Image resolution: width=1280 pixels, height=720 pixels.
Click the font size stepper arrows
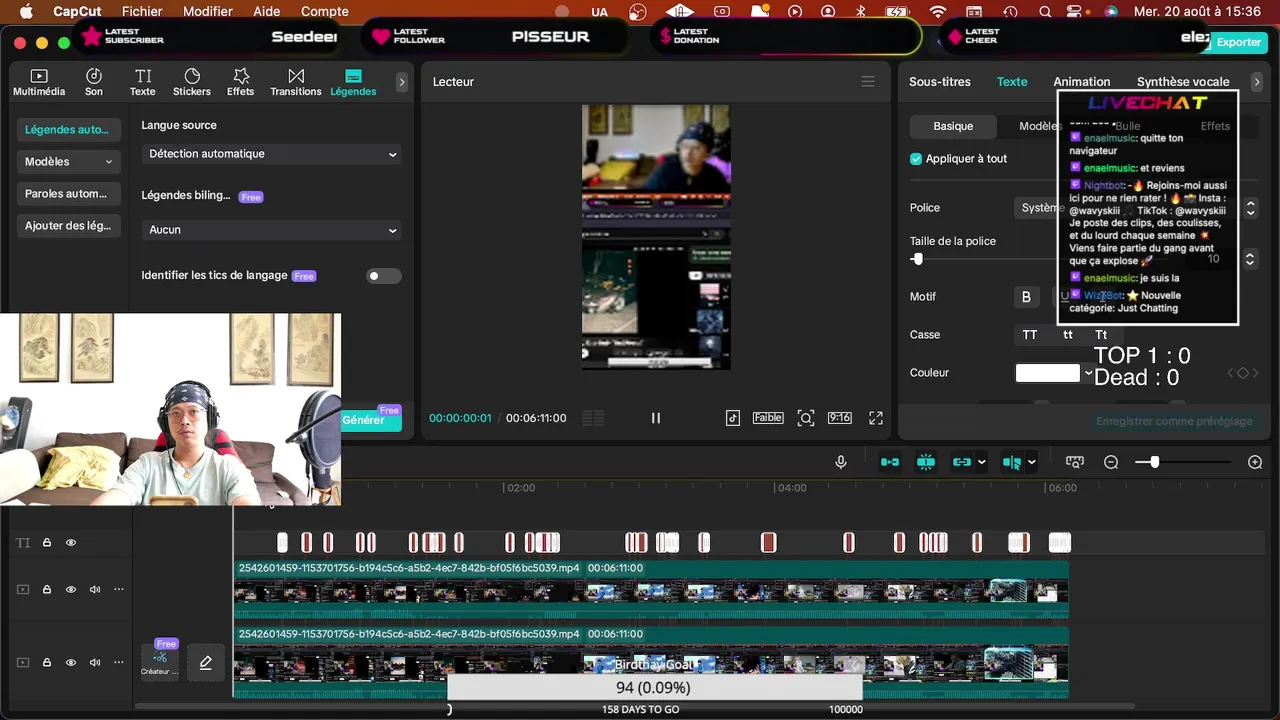point(1250,259)
